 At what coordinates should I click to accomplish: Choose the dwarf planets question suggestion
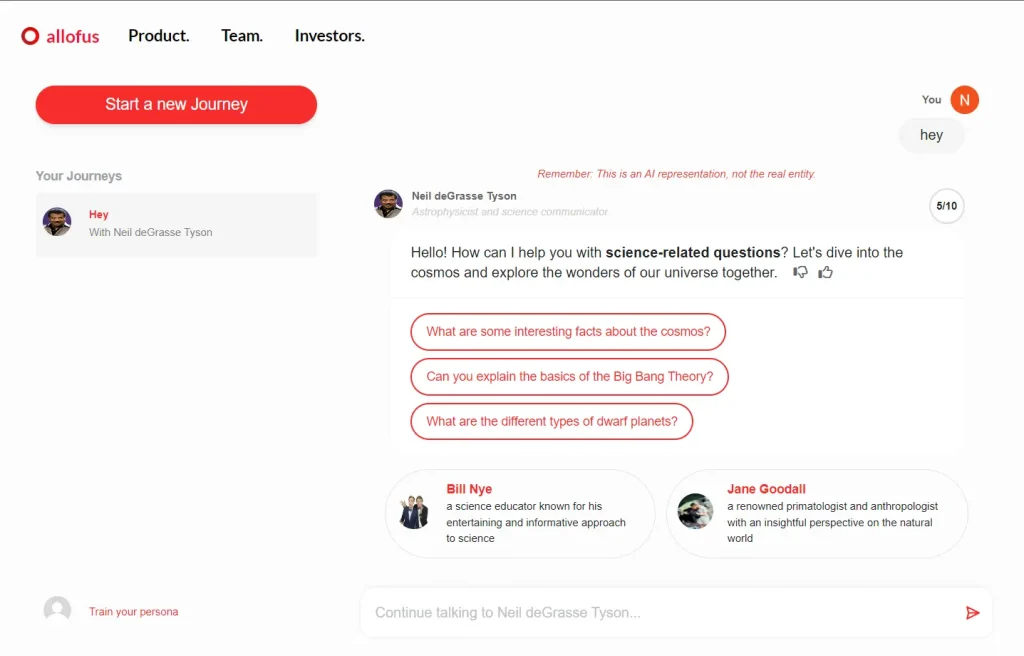click(x=551, y=422)
